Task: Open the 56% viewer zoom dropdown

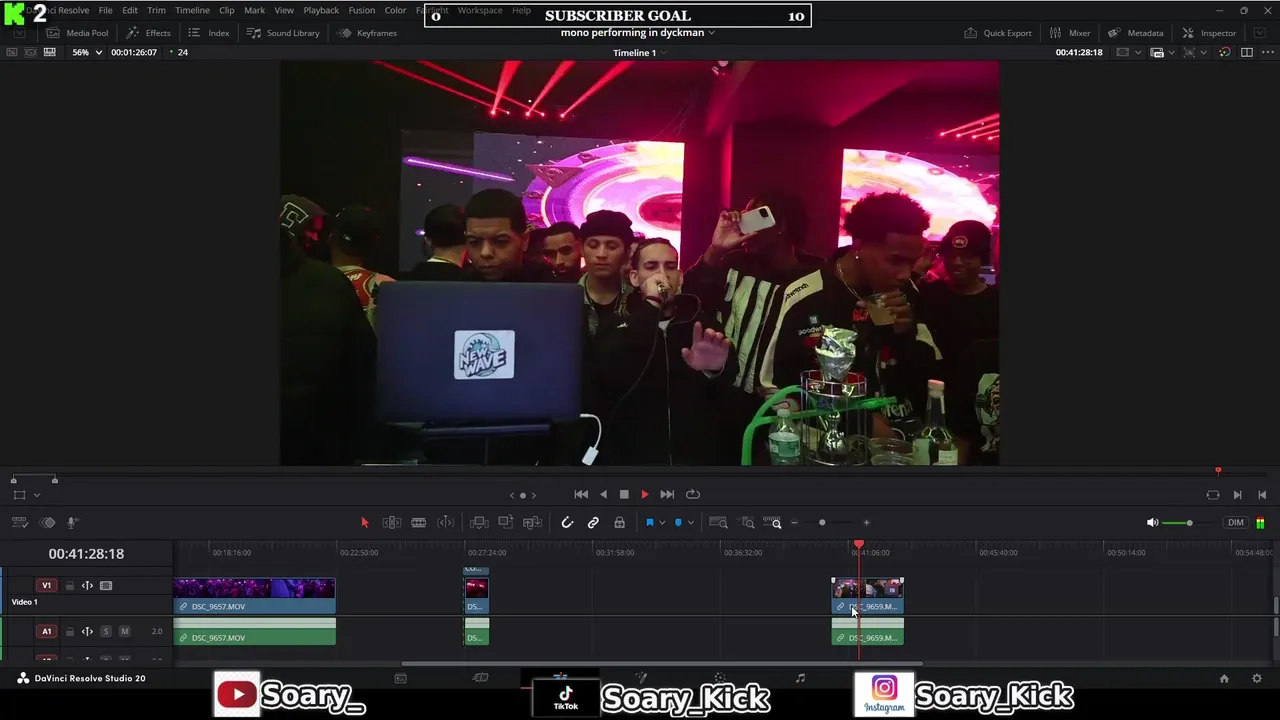Action: click(x=86, y=52)
